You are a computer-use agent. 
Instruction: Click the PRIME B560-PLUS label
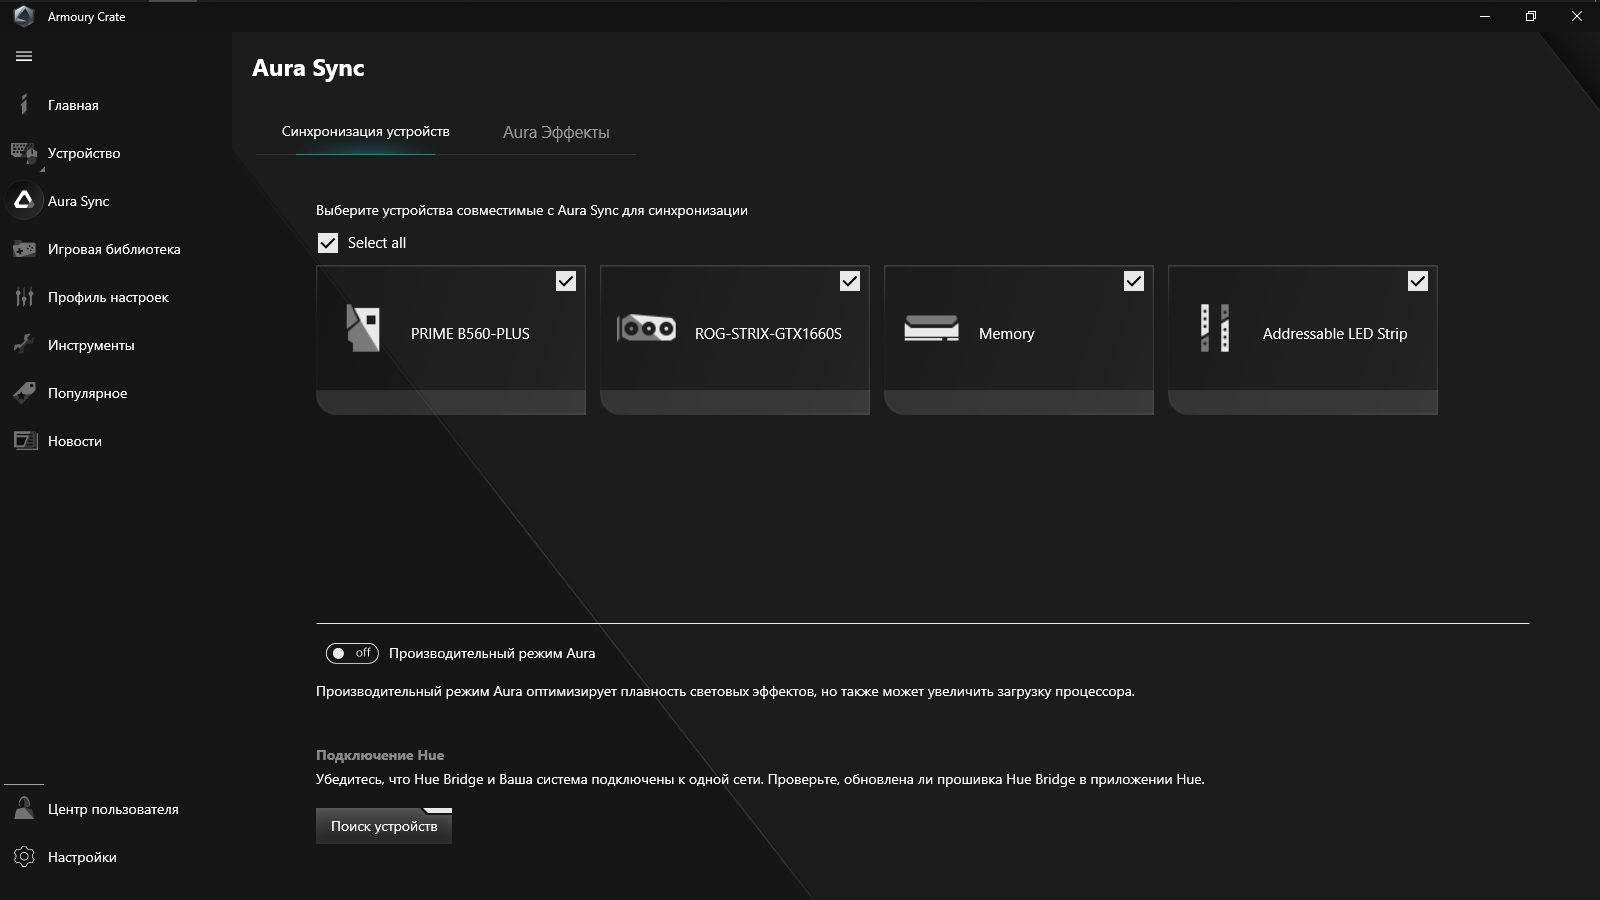pos(470,334)
